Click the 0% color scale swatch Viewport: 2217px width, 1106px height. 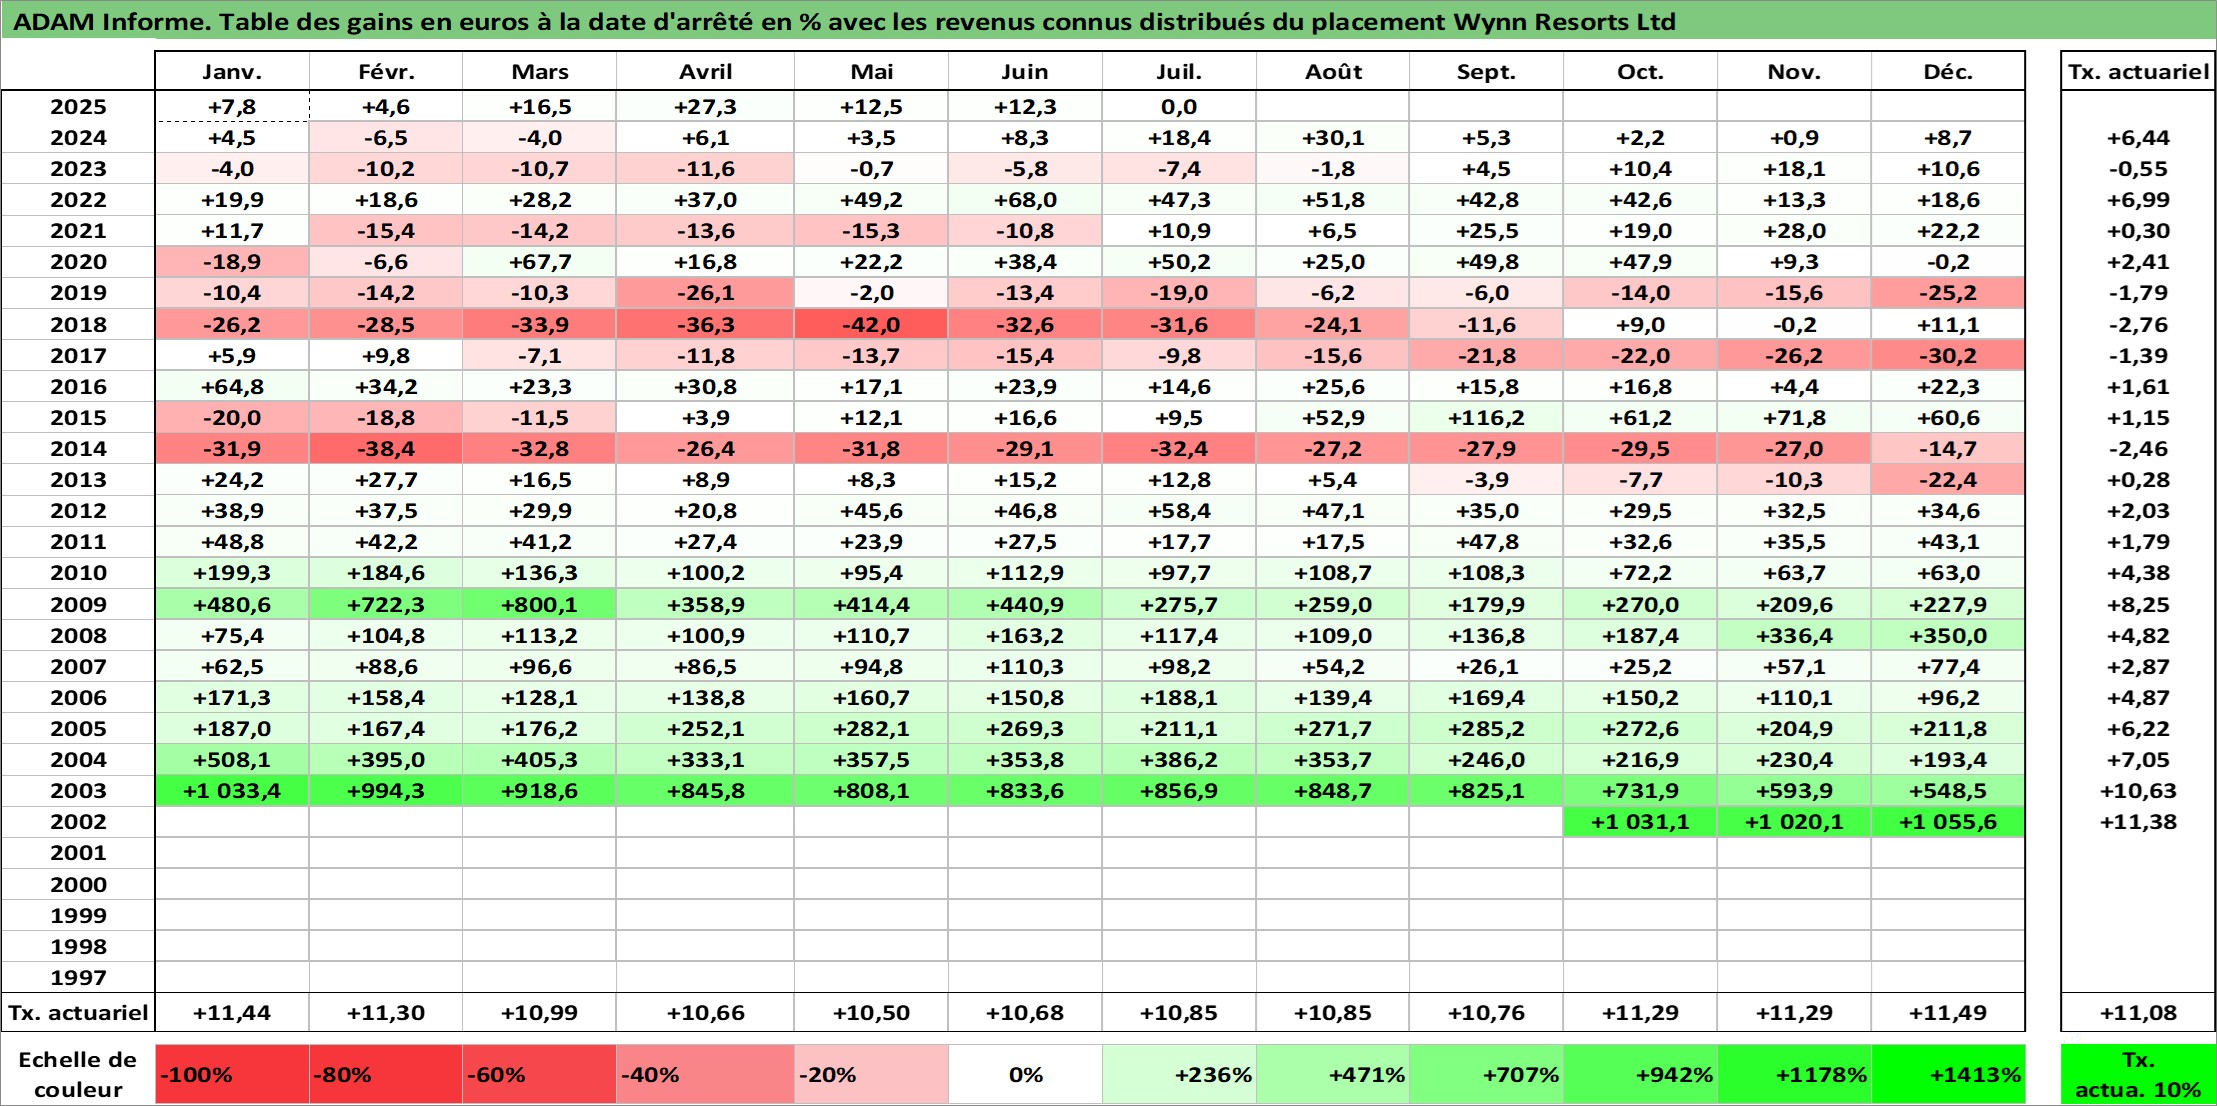pos(1025,1074)
